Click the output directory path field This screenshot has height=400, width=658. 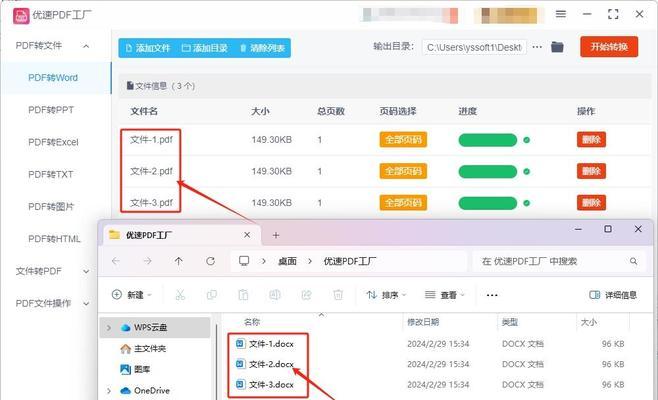474,47
